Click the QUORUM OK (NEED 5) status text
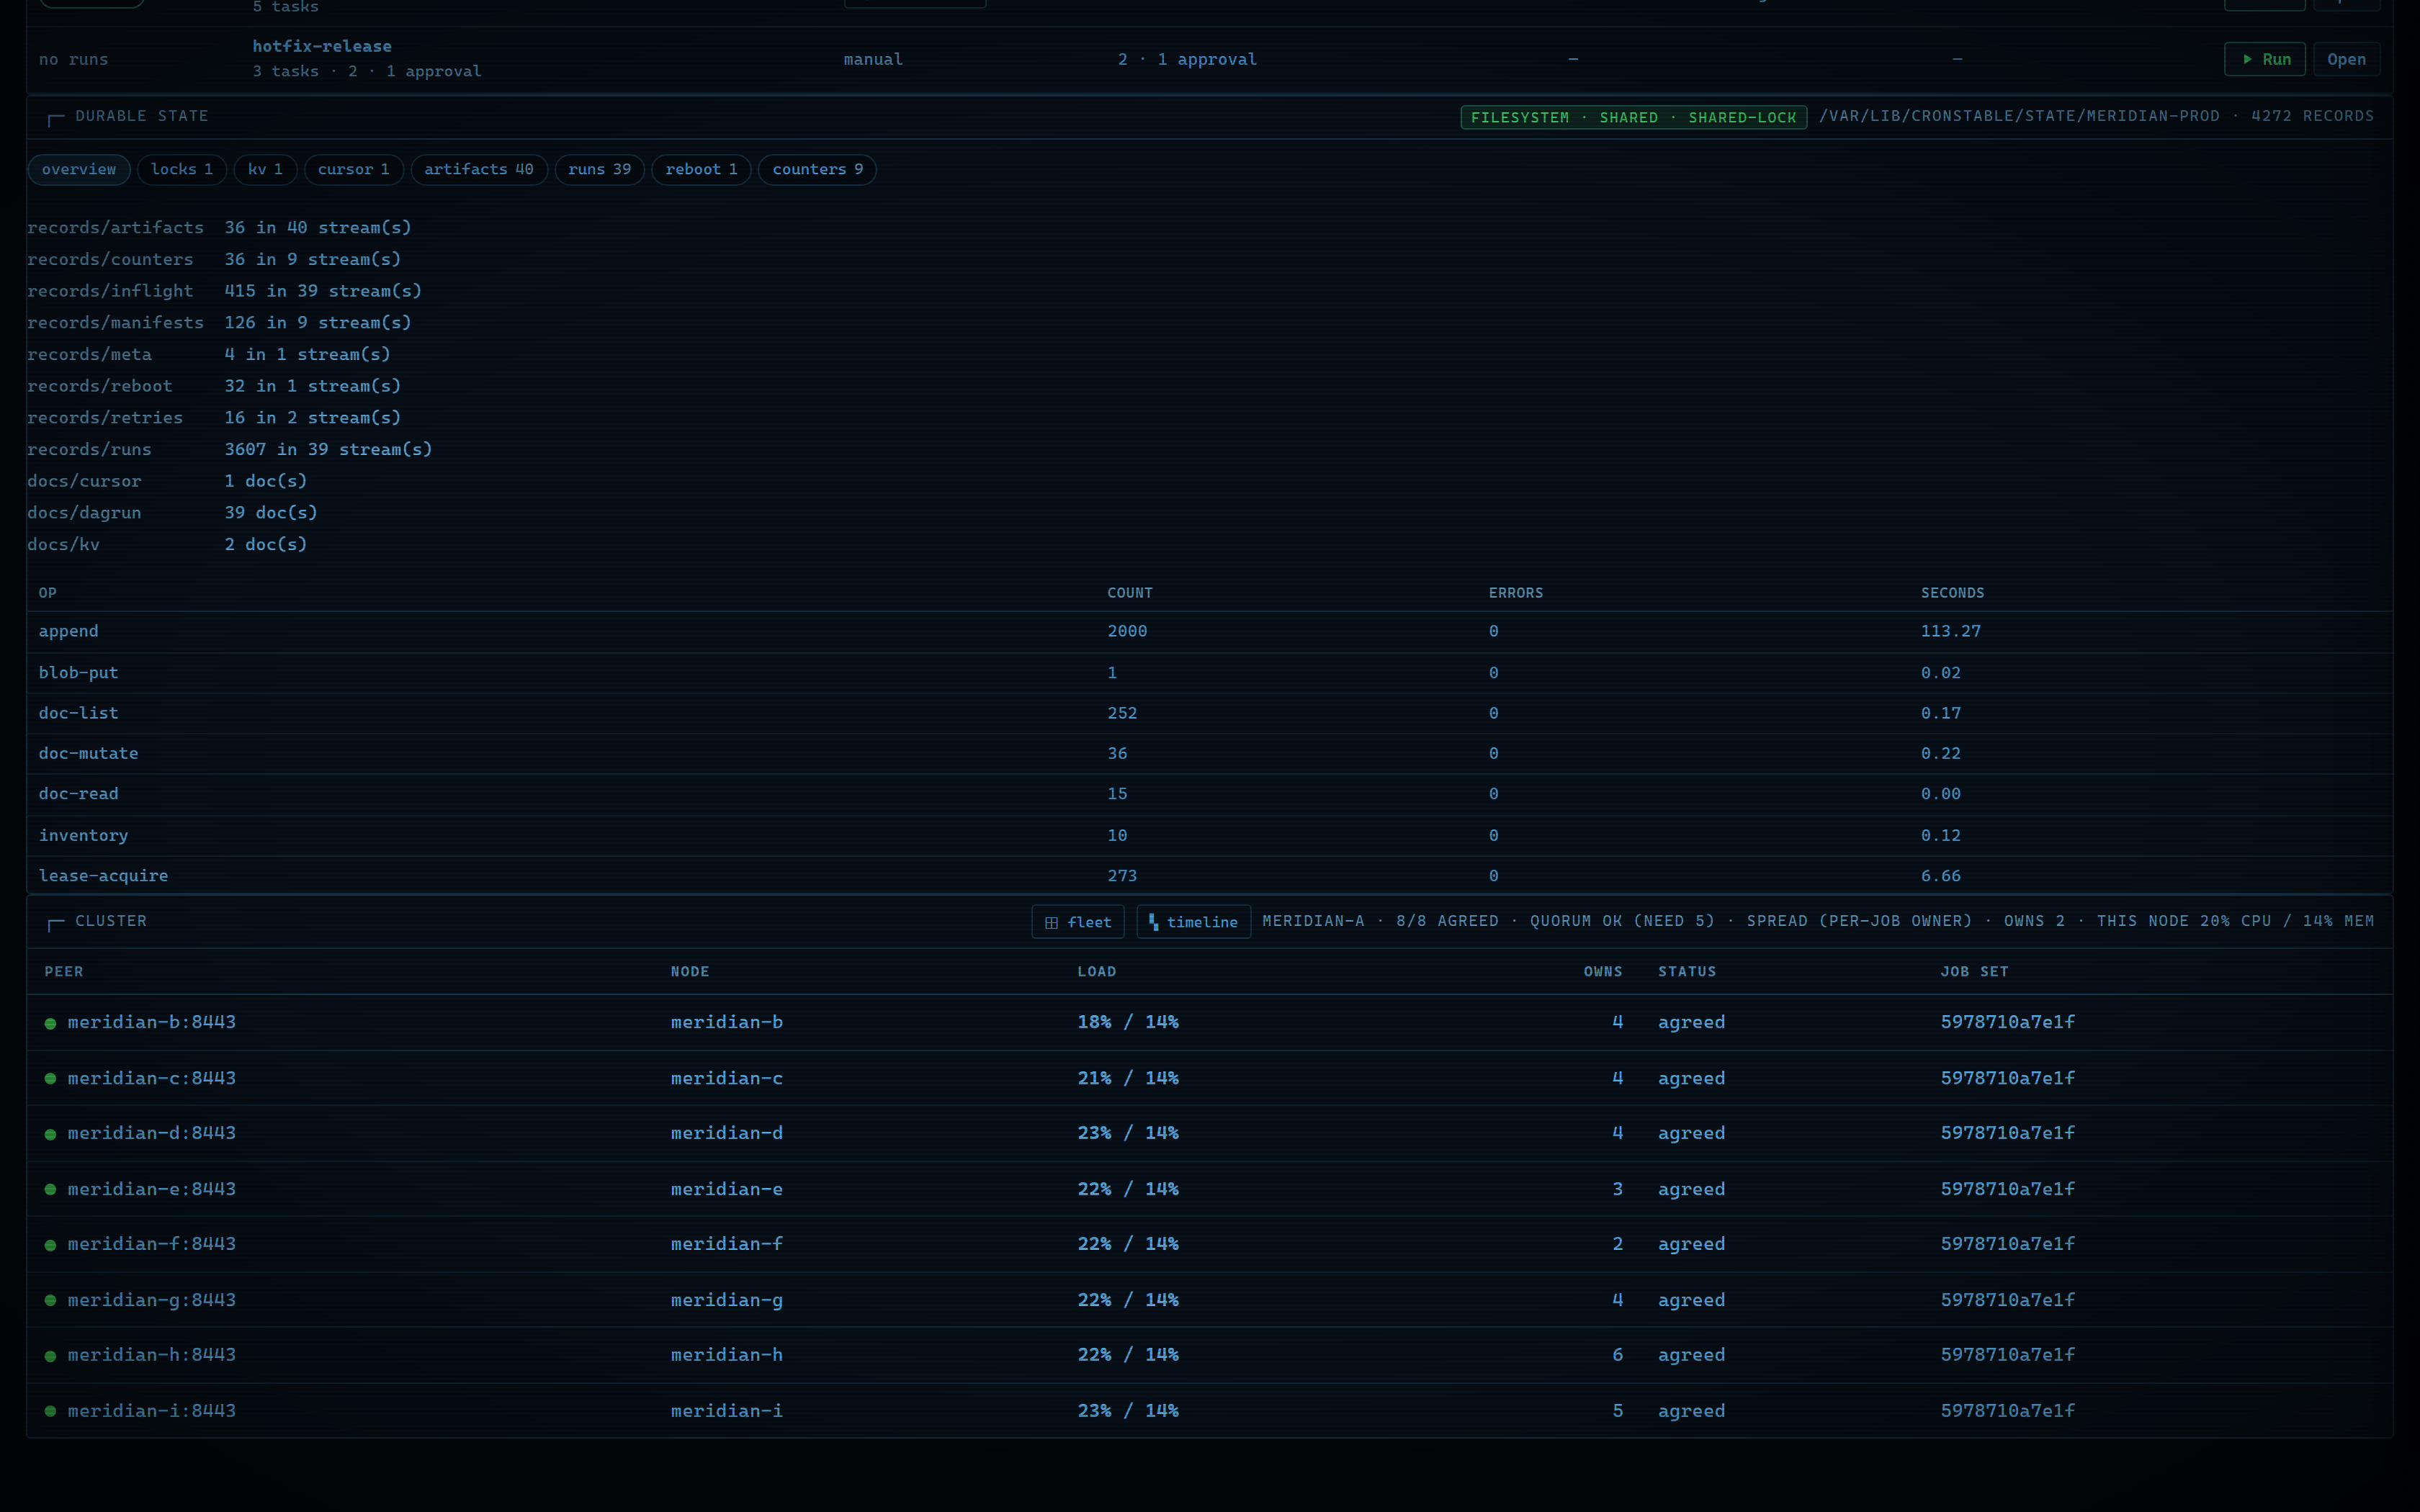2420x1512 pixels. coord(1622,921)
